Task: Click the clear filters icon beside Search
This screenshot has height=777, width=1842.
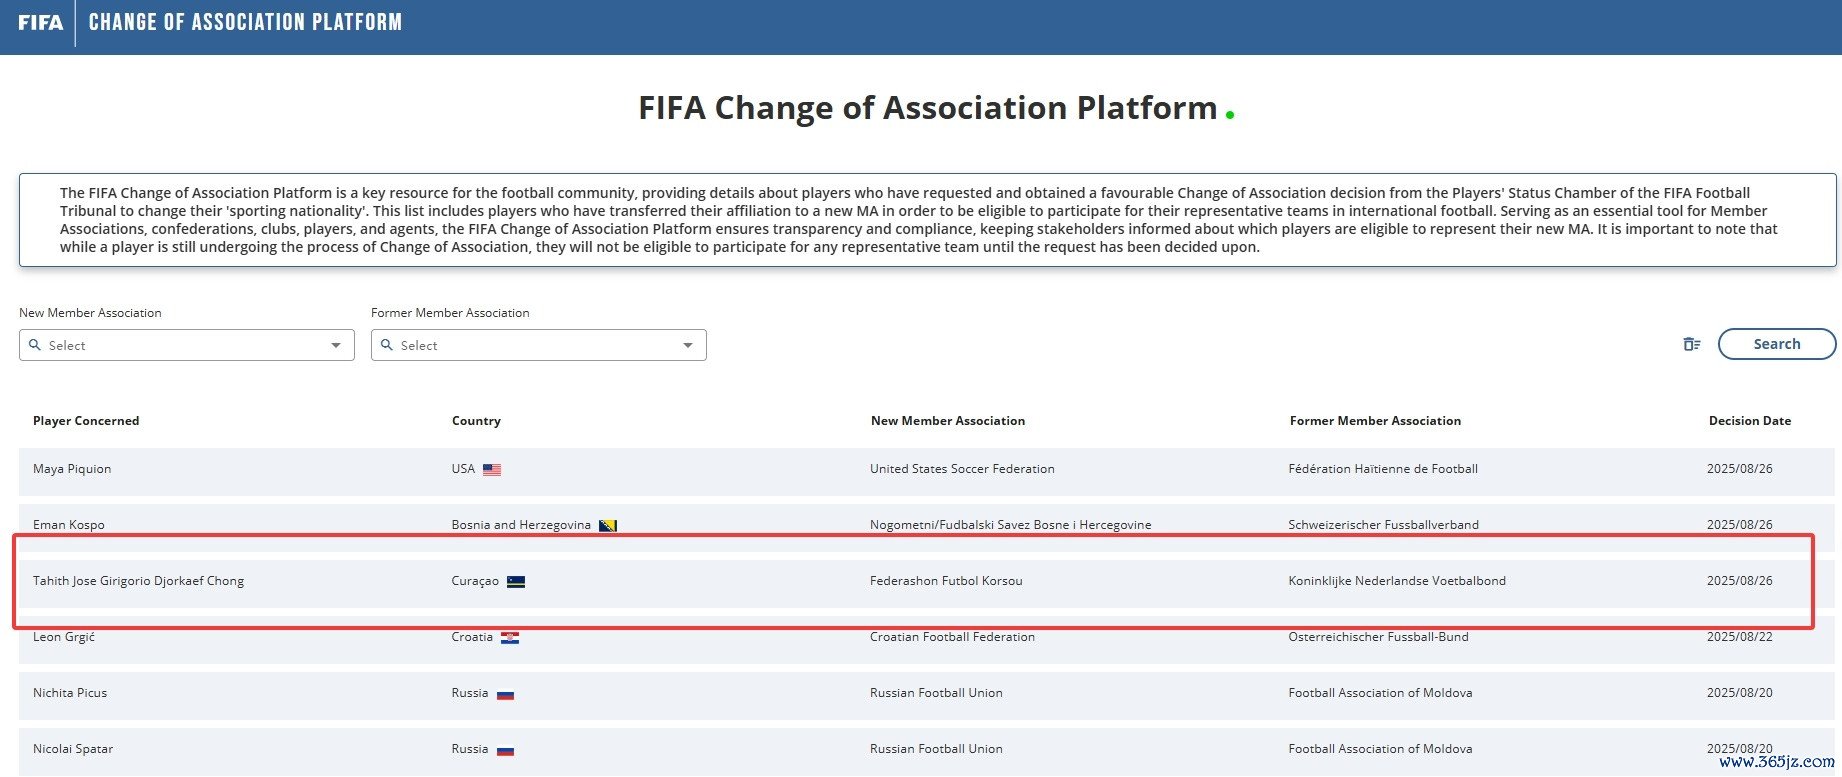Action: 1691,344
